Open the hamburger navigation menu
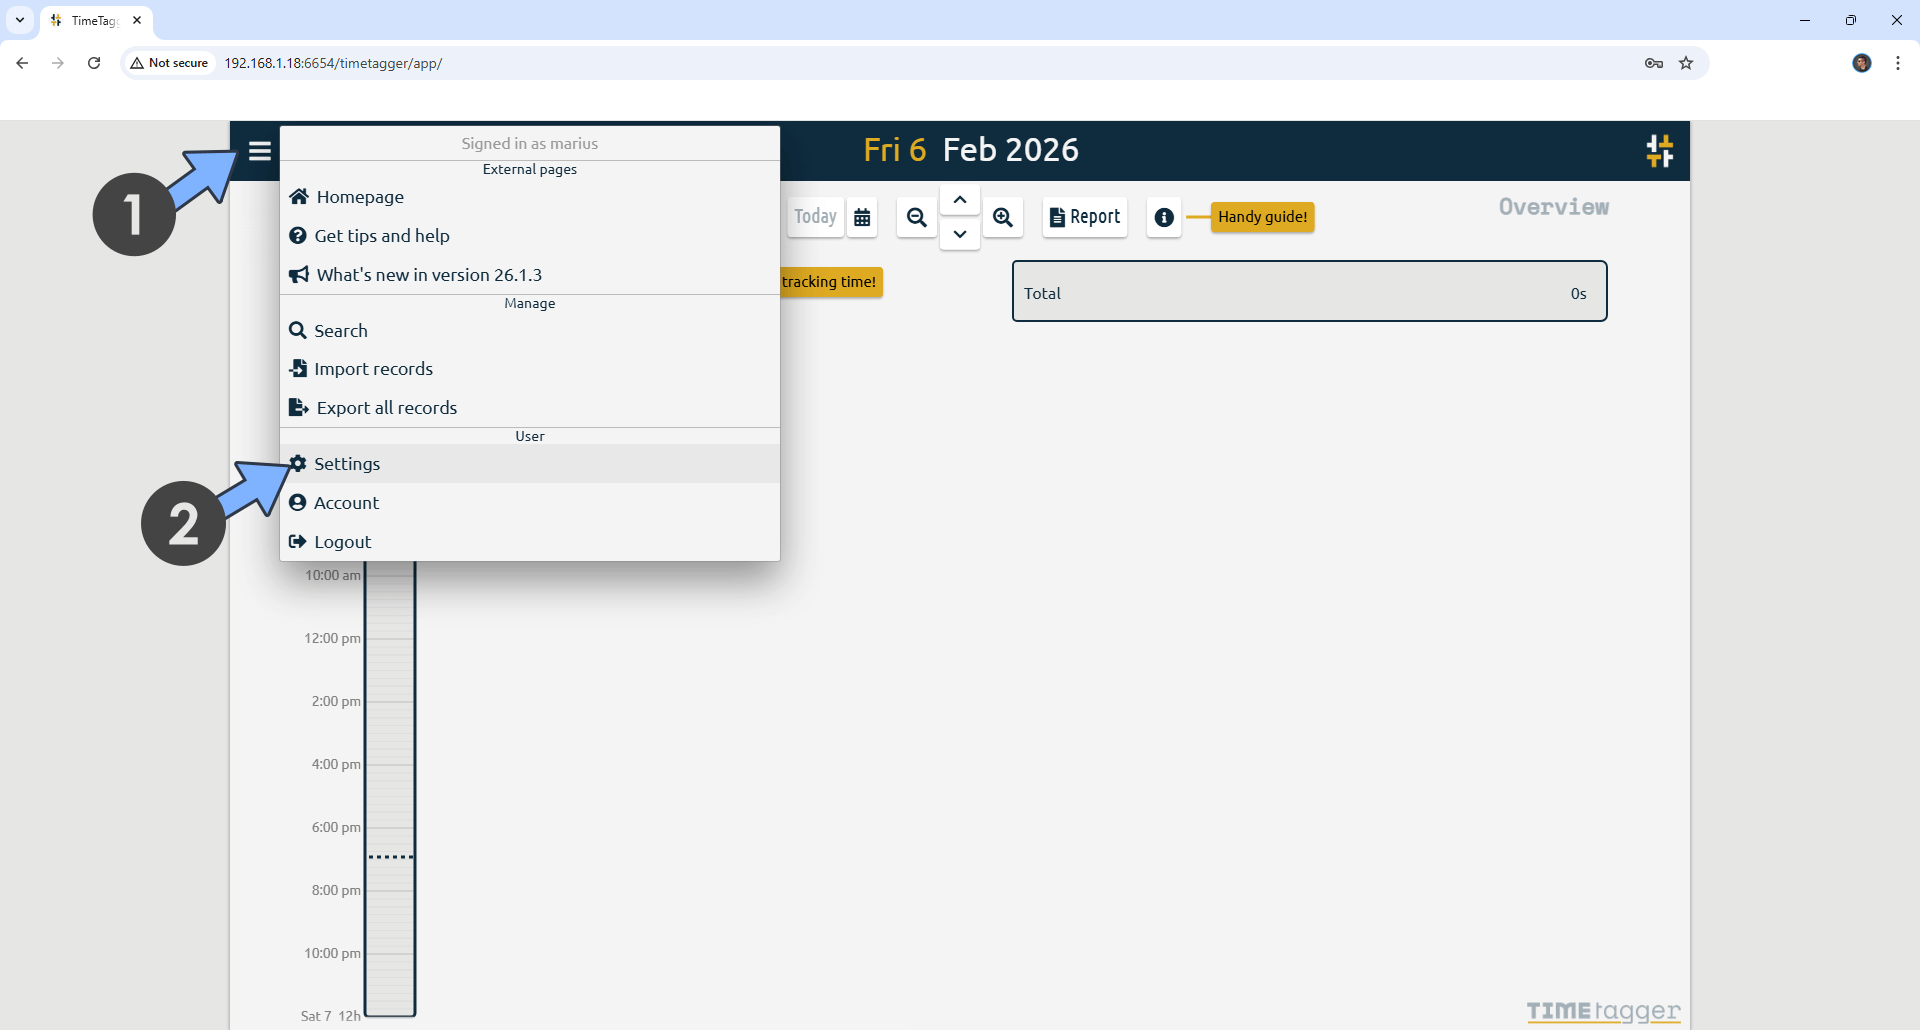 (x=259, y=150)
